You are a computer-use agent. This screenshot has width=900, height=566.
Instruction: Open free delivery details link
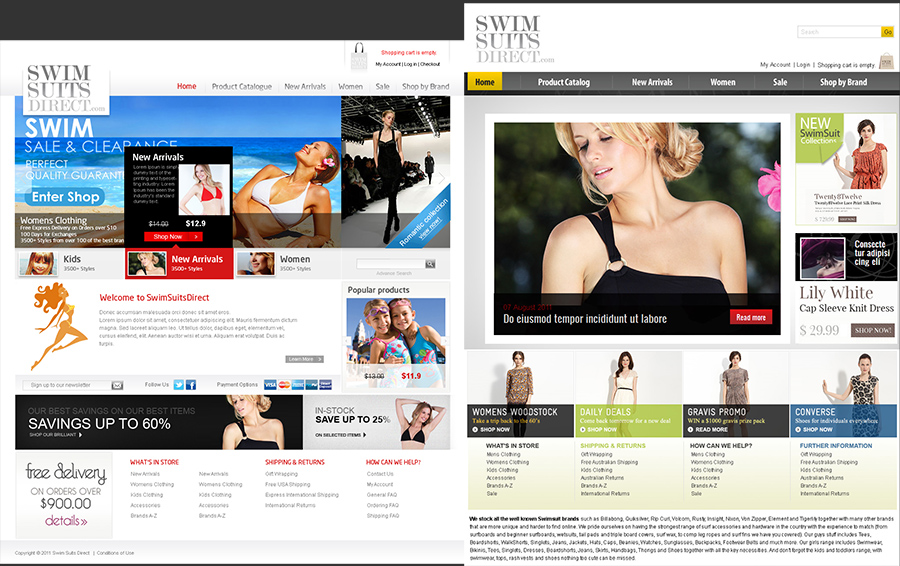66,521
